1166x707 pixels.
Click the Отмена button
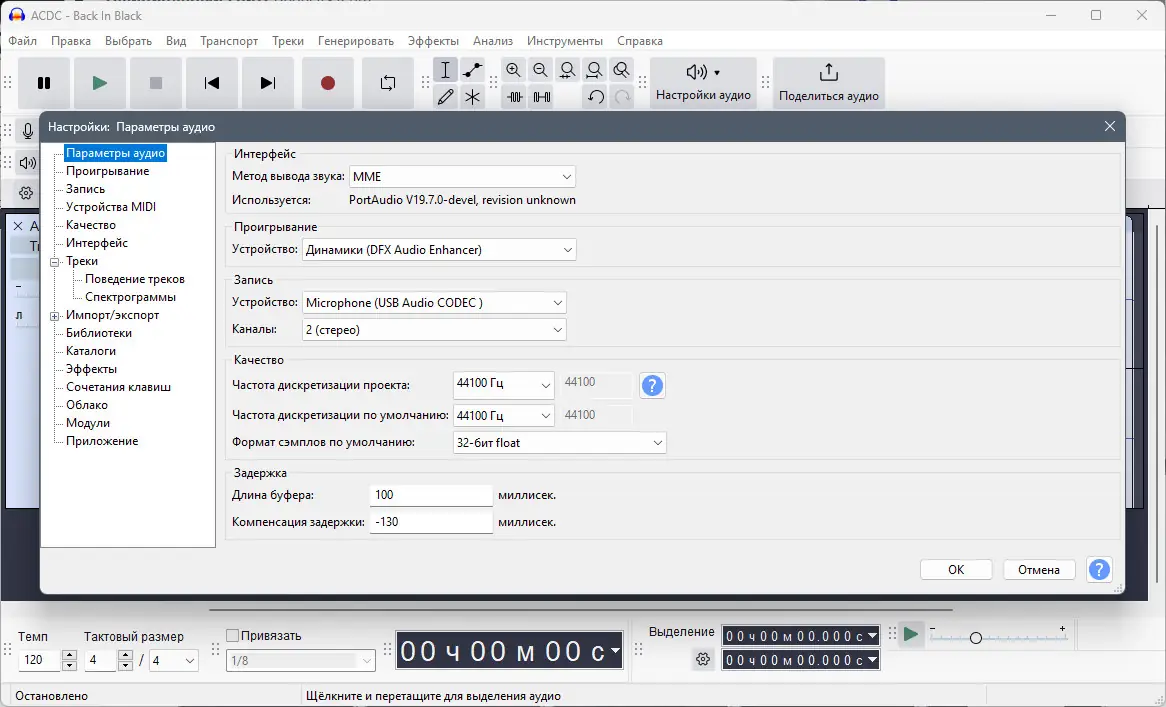click(x=1038, y=569)
